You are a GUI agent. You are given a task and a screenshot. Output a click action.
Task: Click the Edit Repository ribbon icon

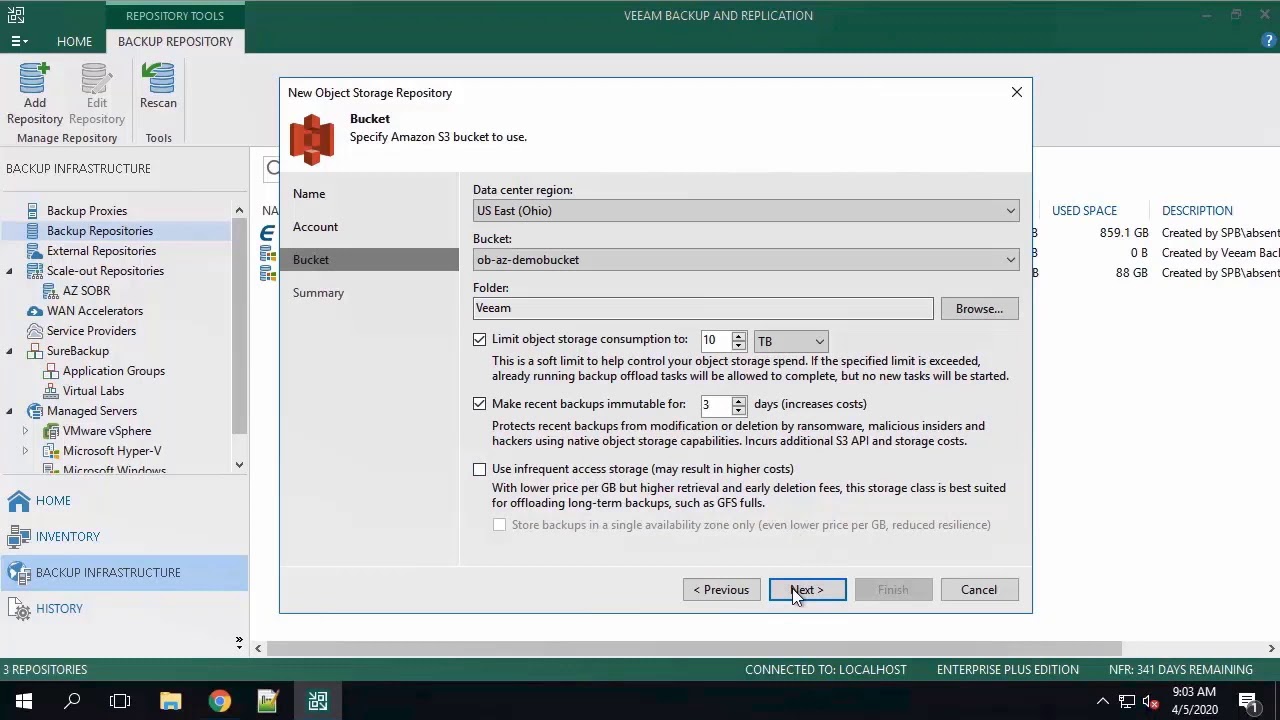point(96,93)
